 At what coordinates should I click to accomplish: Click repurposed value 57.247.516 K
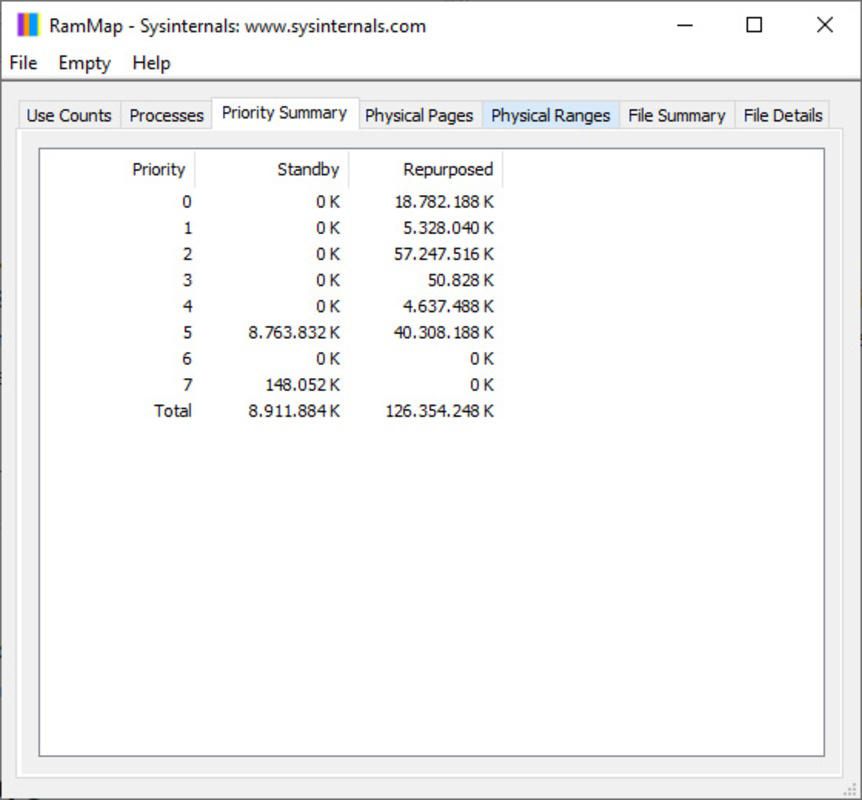point(444,254)
